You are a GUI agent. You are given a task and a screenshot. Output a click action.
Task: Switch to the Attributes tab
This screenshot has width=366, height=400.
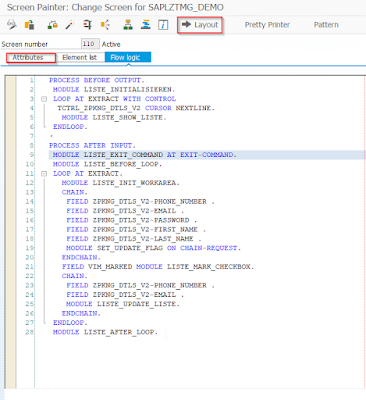[x=31, y=57]
